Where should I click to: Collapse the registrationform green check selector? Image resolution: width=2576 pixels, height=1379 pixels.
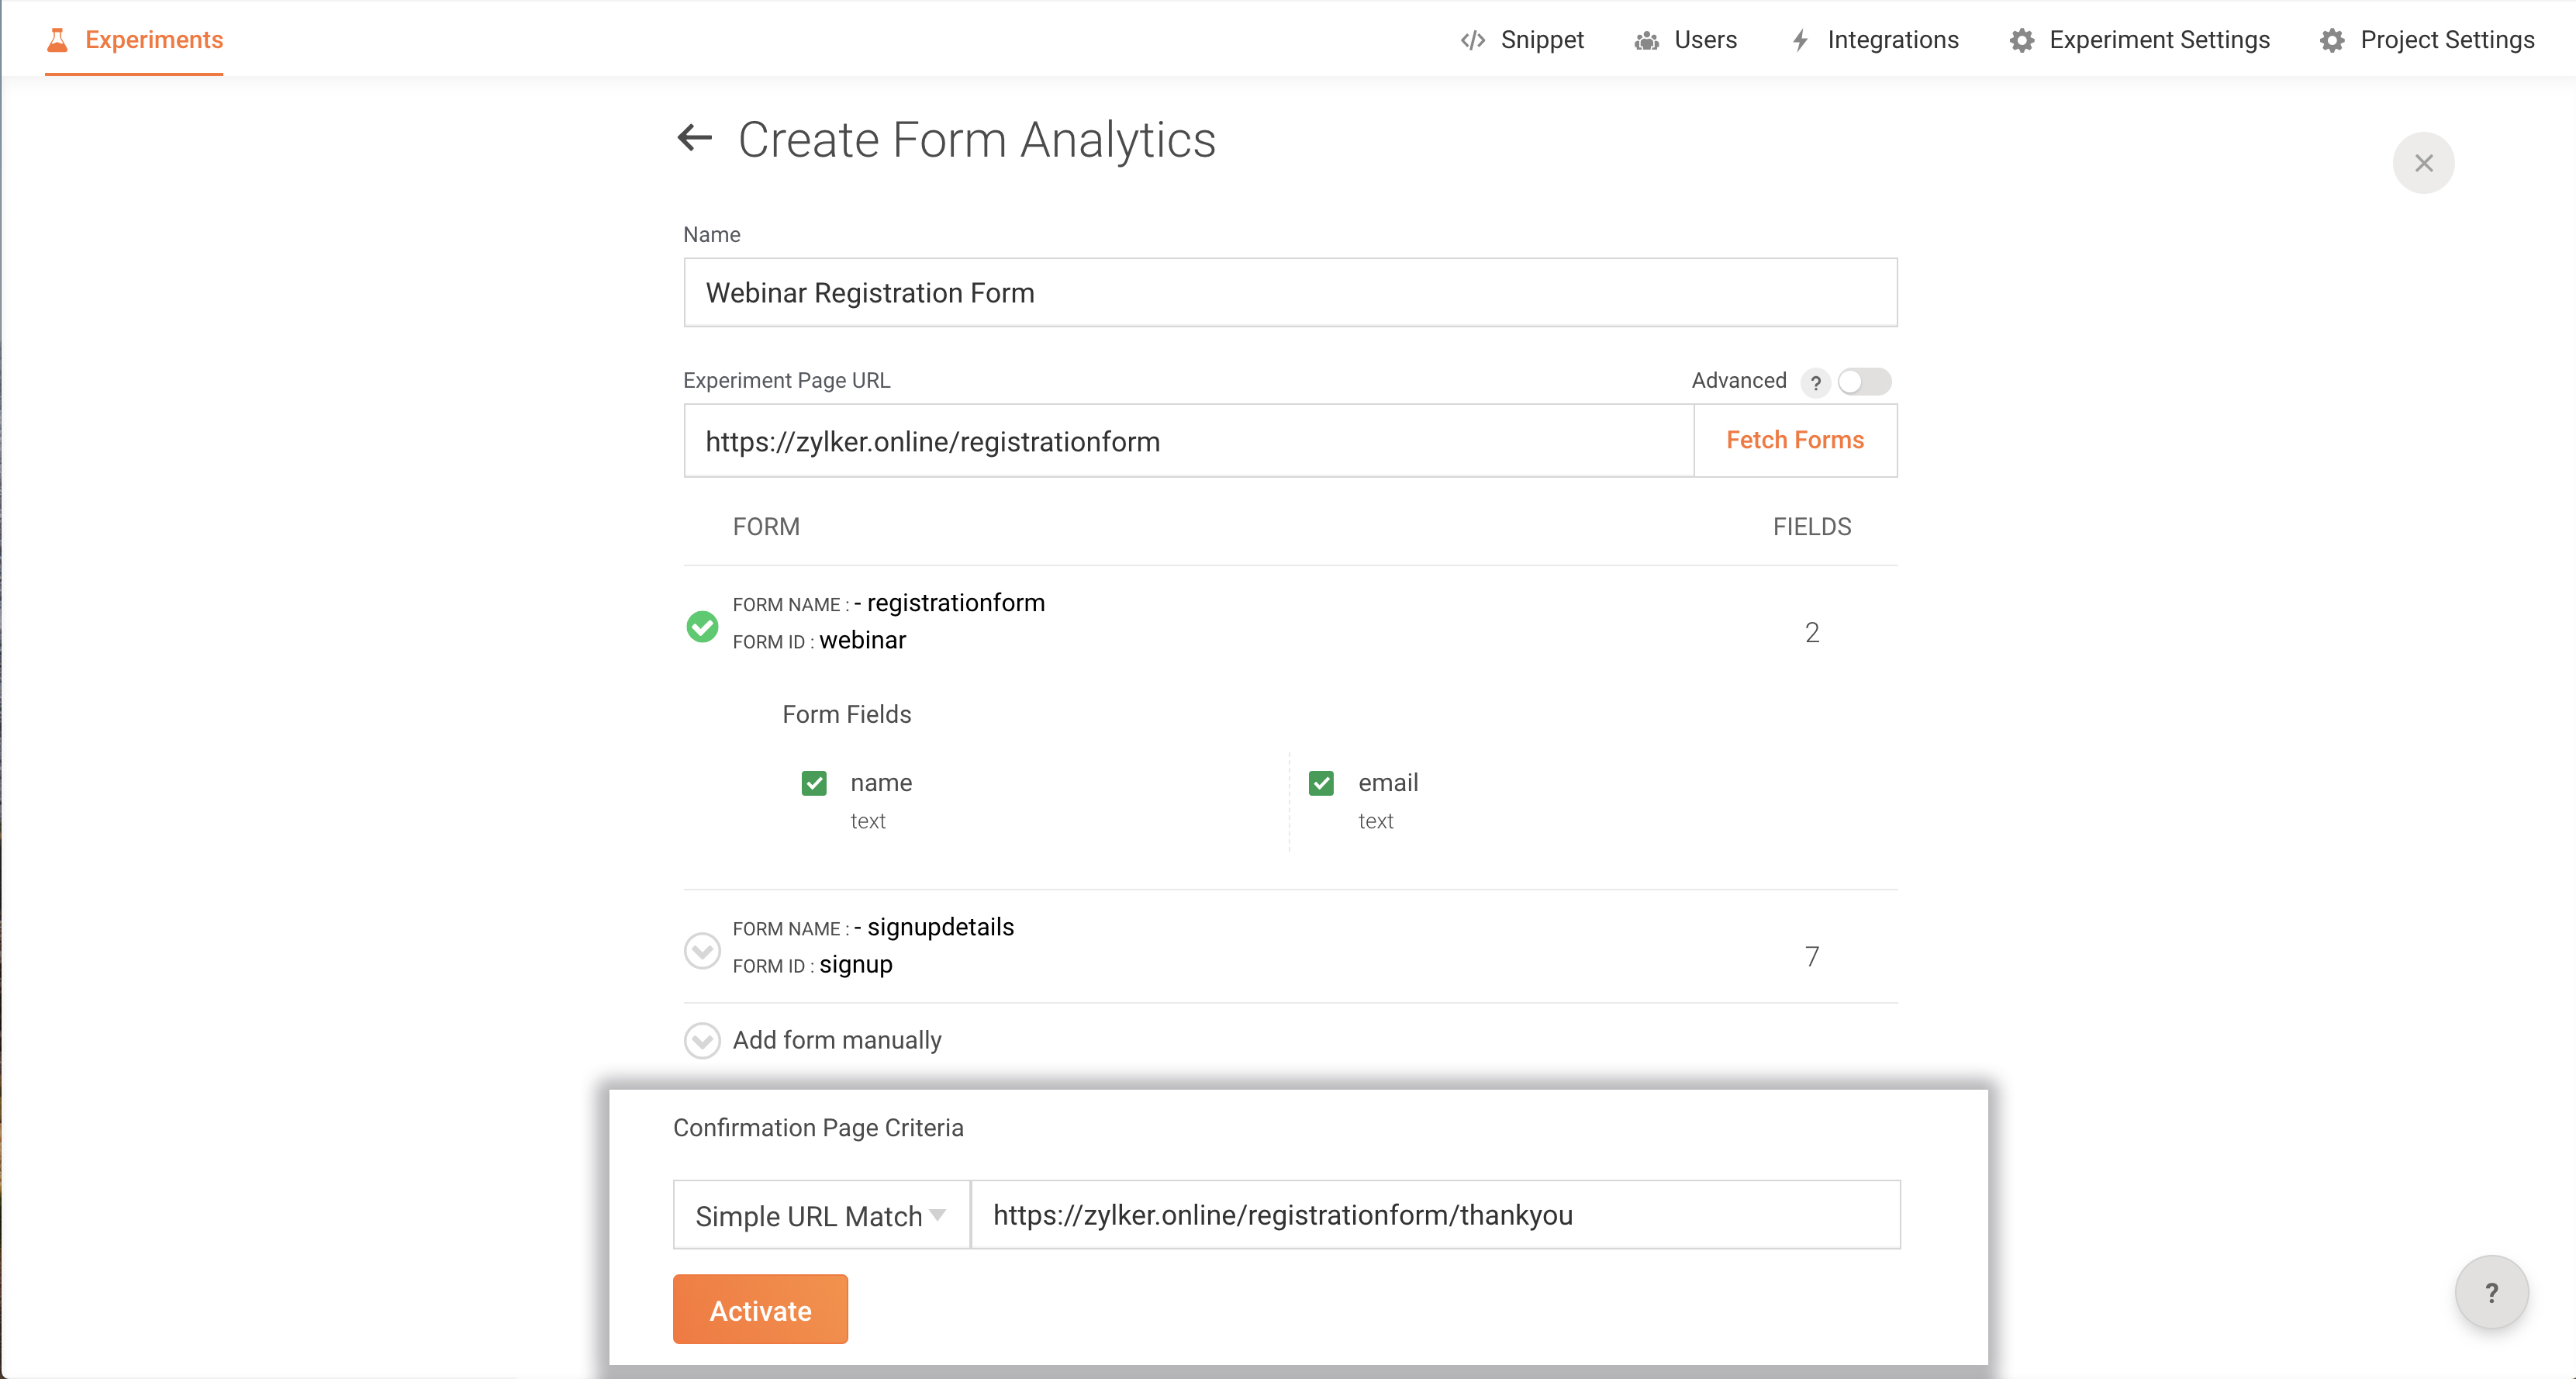(x=702, y=627)
